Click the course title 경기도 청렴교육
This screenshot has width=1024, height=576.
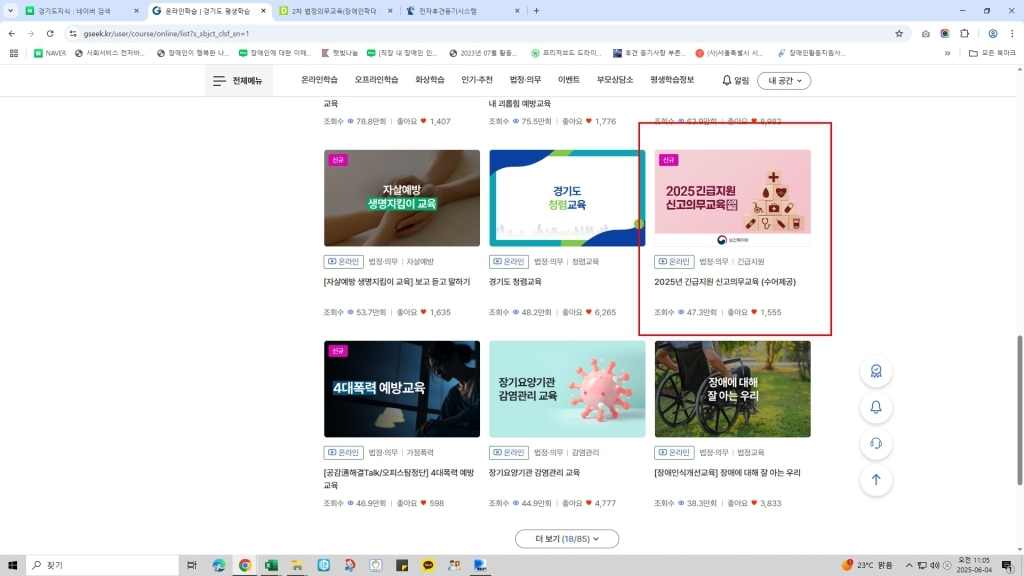pyautogui.click(x=515, y=282)
